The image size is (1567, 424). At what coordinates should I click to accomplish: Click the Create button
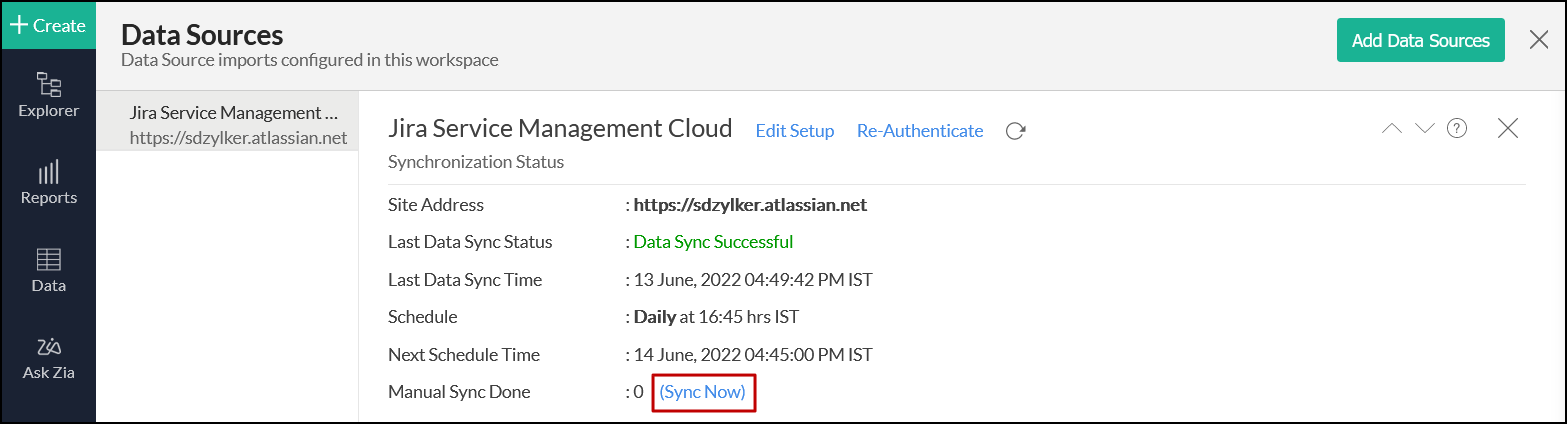(x=48, y=25)
